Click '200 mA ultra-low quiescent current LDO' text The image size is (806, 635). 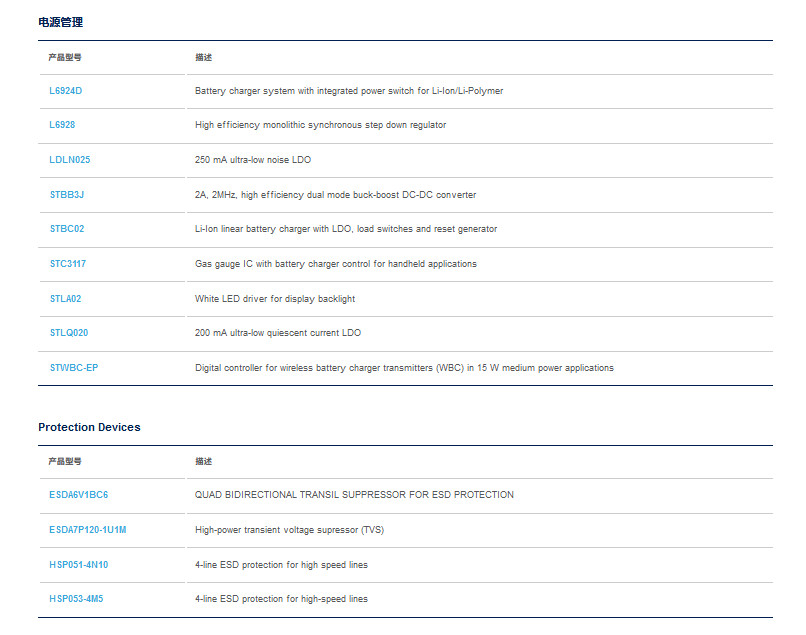pos(278,333)
